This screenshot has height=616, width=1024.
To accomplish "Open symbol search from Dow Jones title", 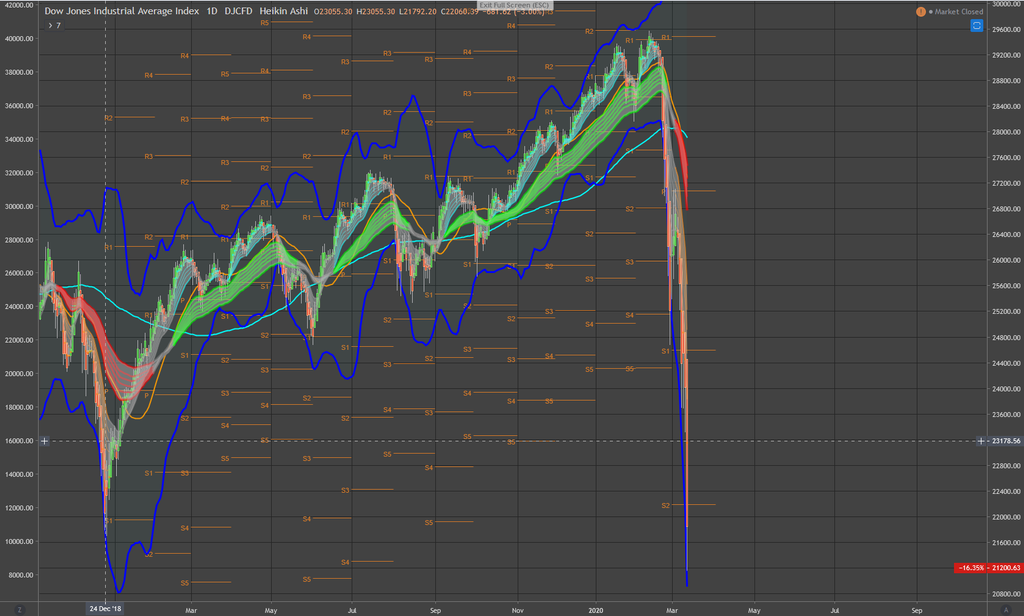I will pyautogui.click(x=121, y=11).
